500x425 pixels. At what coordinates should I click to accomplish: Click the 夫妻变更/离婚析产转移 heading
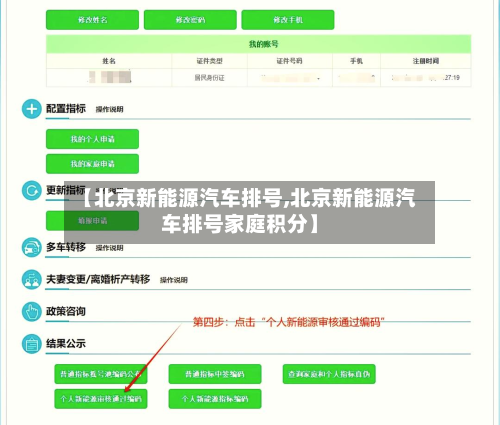98,279
